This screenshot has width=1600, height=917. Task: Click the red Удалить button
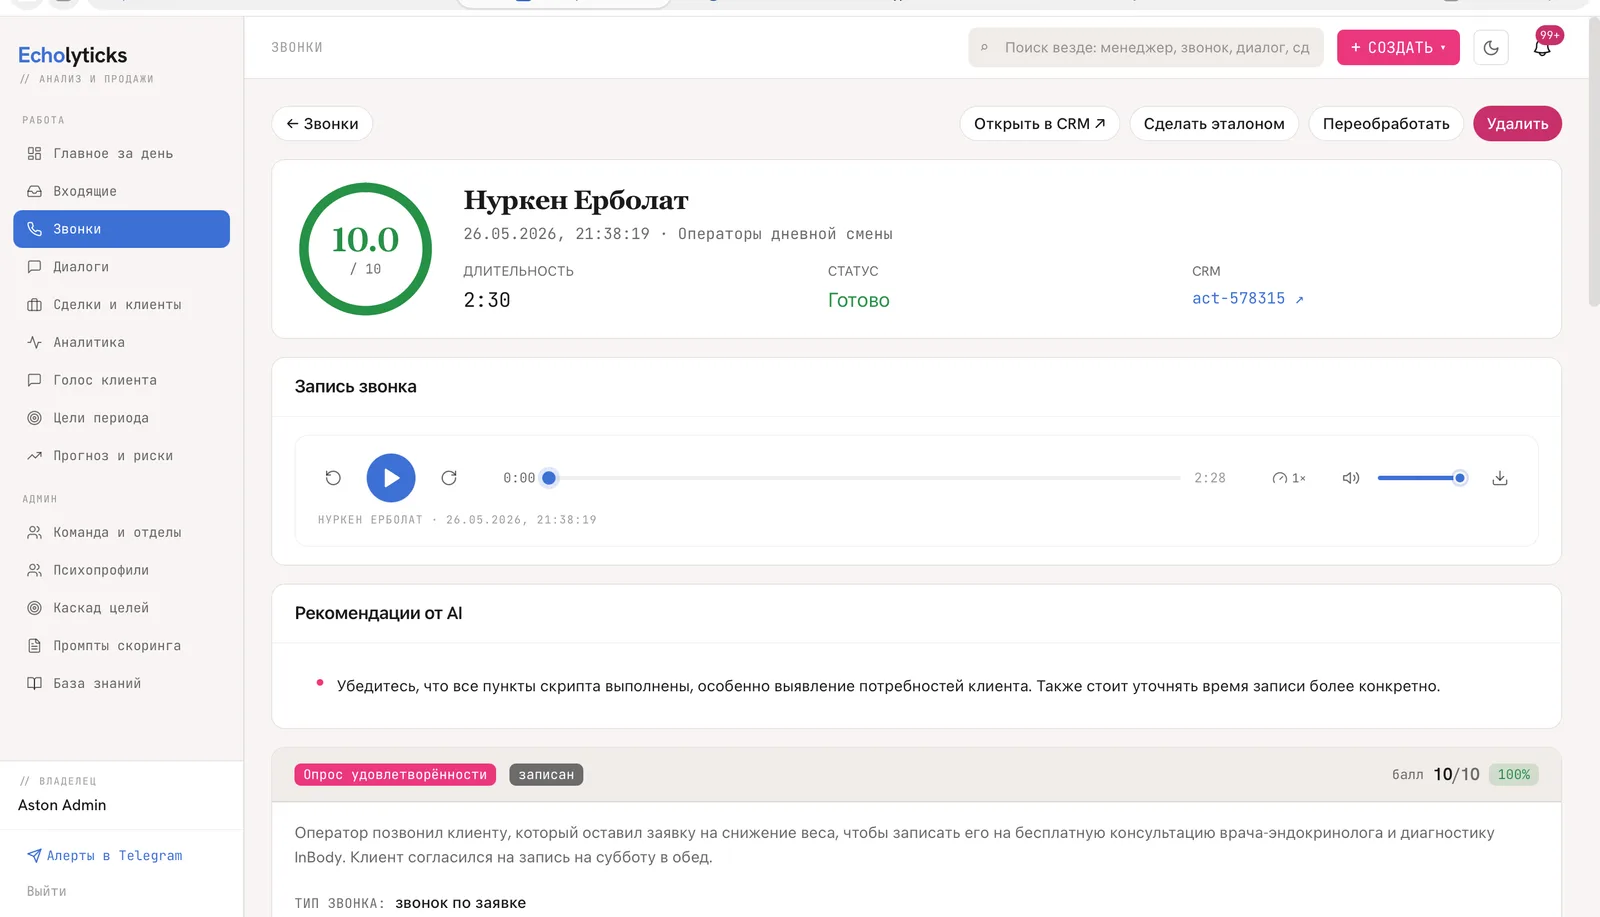[x=1517, y=124]
